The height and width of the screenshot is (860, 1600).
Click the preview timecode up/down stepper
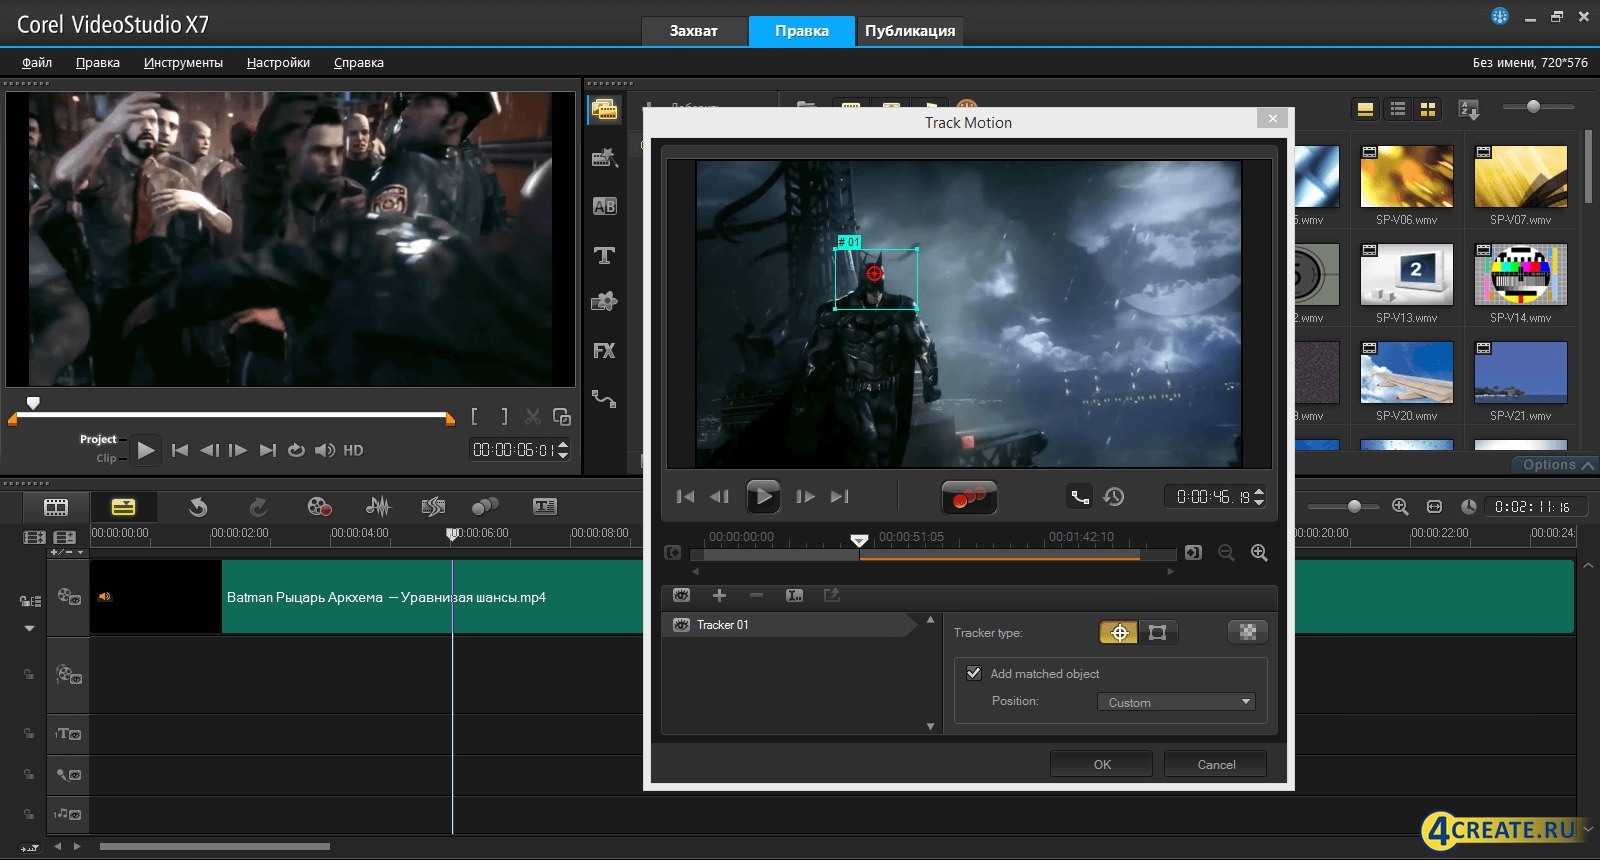(x=563, y=450)
